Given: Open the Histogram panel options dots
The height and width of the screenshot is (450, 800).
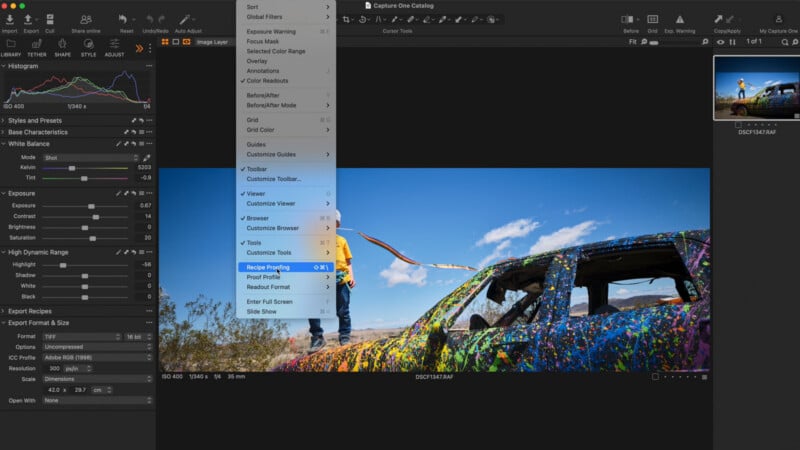Looking at the screenshot, I should [149, 66].
